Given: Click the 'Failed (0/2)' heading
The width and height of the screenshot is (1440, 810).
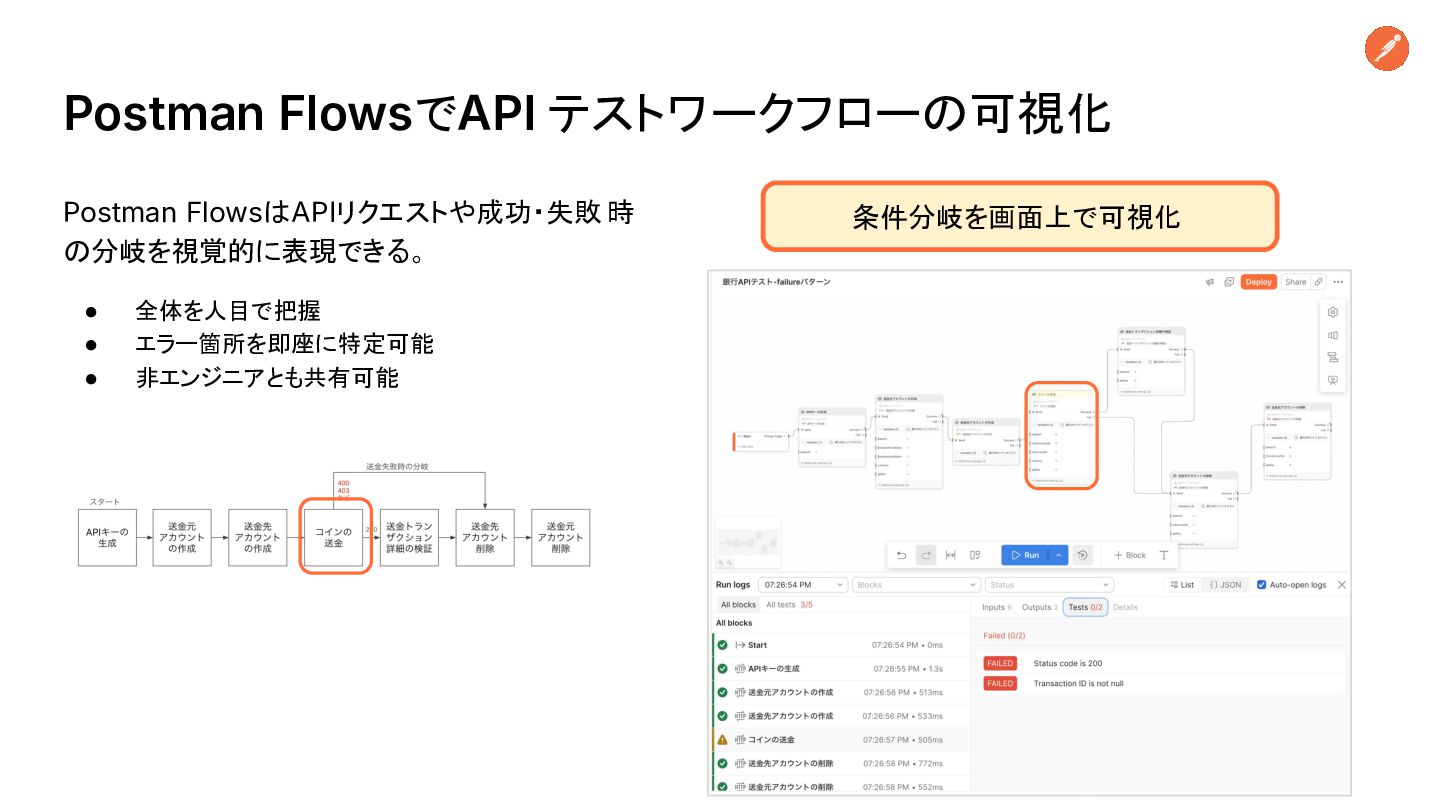Looking at the screenshot, I should 1004,635.
